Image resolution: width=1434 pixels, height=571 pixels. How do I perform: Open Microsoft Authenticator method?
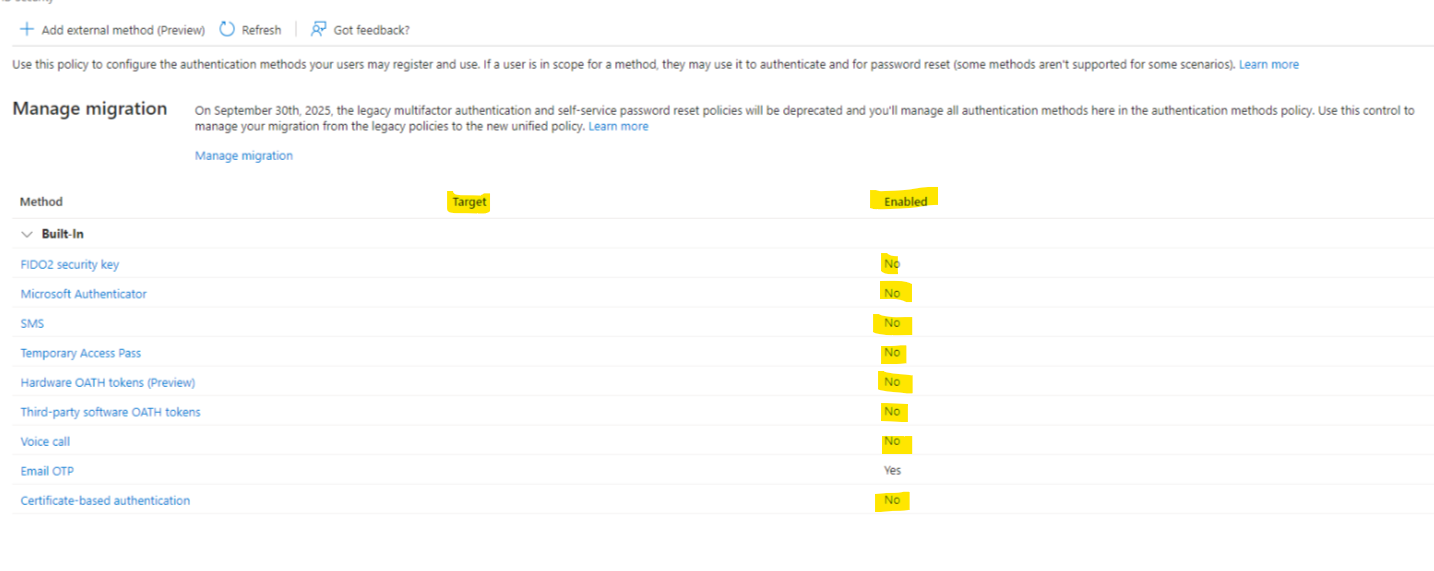pyautogui.click(x=84, y=294)
